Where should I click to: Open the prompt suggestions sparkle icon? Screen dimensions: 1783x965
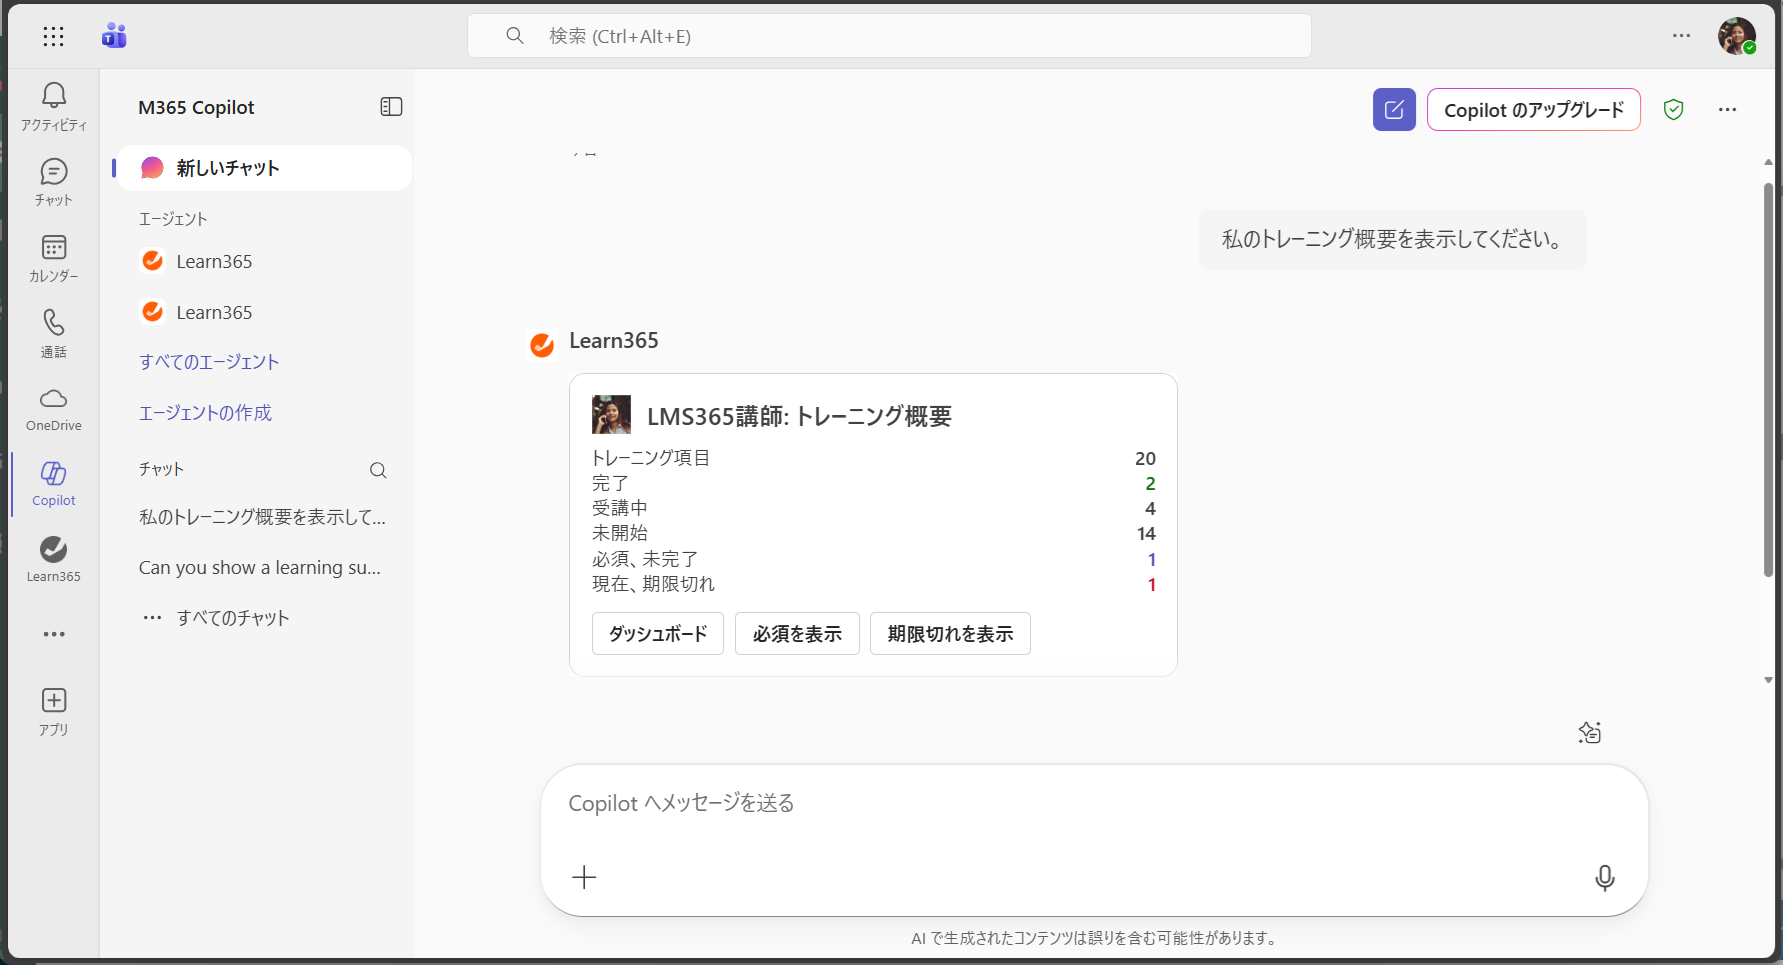pyautogui.click(x=1590, y=733)
